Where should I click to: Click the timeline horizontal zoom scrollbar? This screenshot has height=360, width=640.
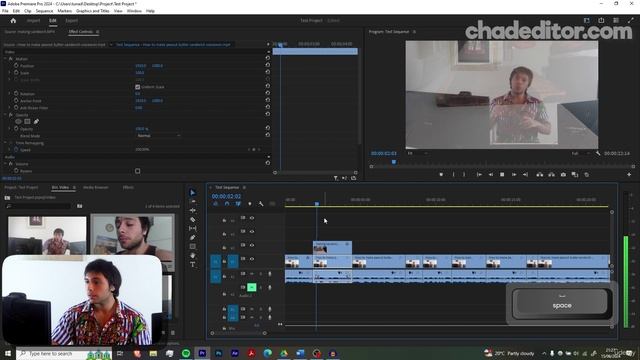238,333
